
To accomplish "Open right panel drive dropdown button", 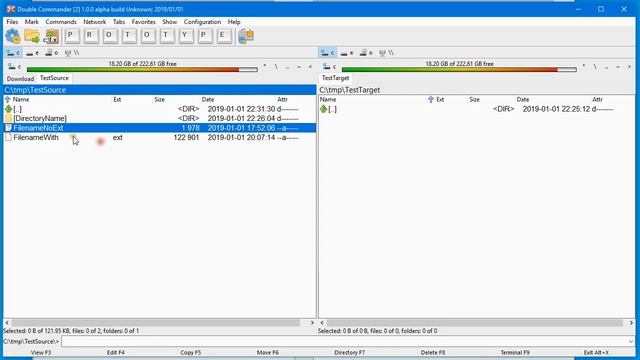I will click(329, 67).
